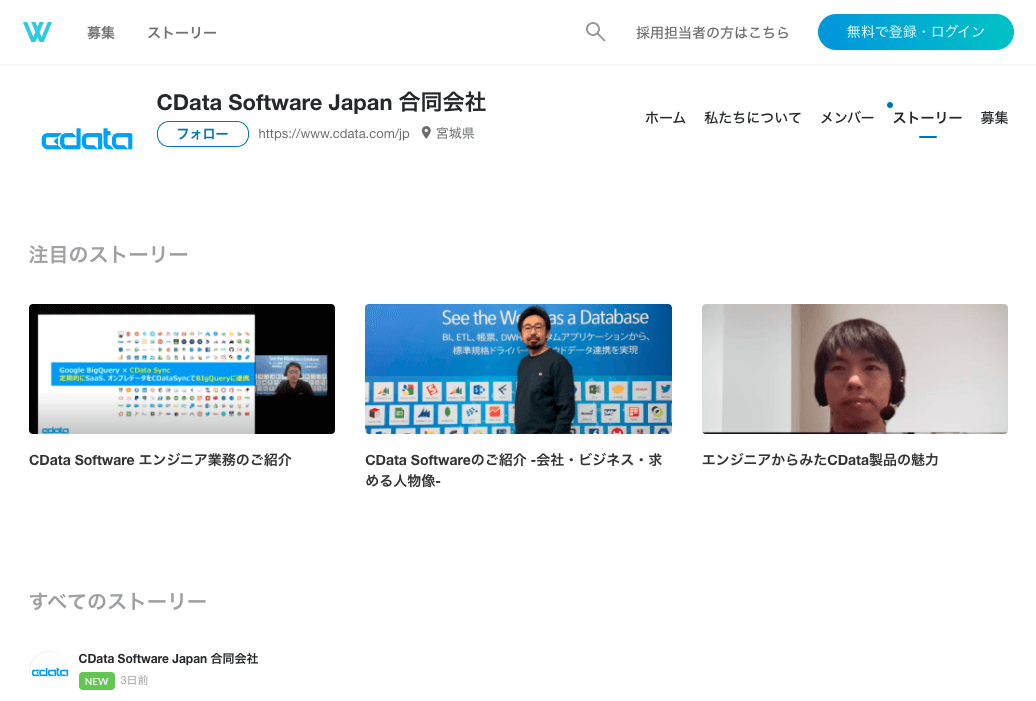1036x701 pixels.
Task: Click the 宮城県 location text
Action: (455, 133)
